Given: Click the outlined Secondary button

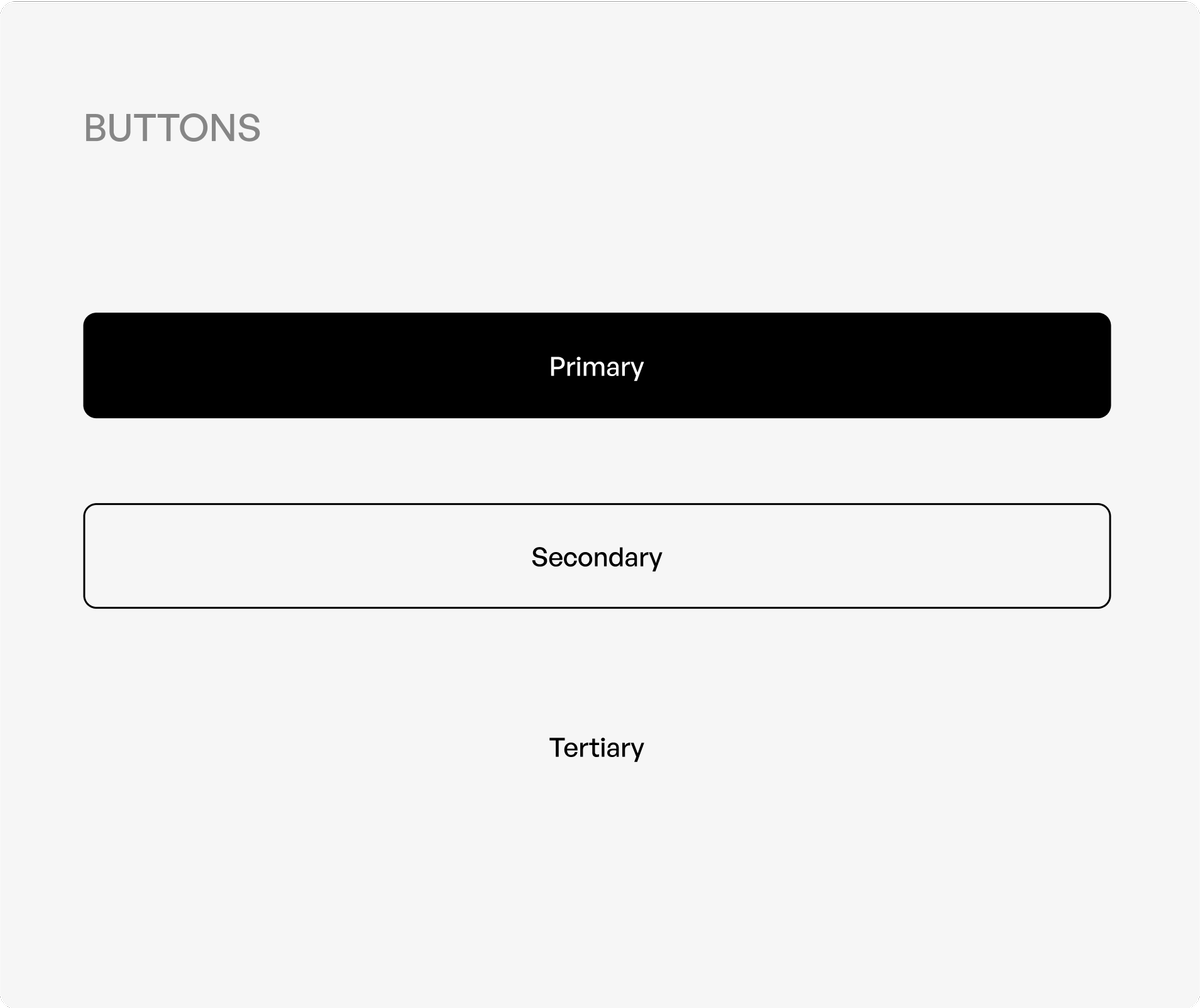Looking at the screenshot, I should 596,556.
